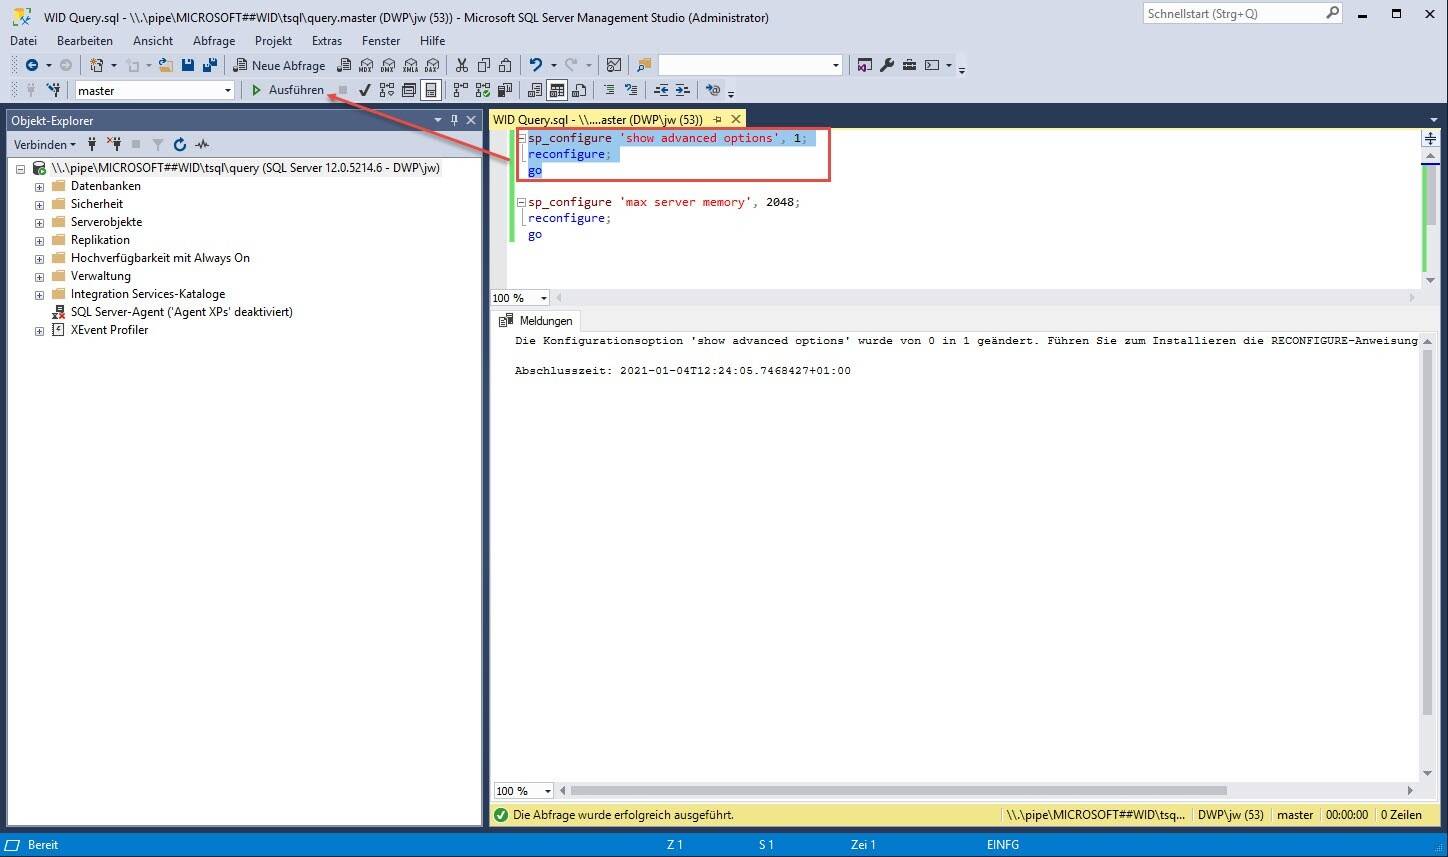The height and width of the screenshot is (857, 1448).
Task: Toggle auto-hide pin on Objekt-Explorer panel
Action: [454, 120]
